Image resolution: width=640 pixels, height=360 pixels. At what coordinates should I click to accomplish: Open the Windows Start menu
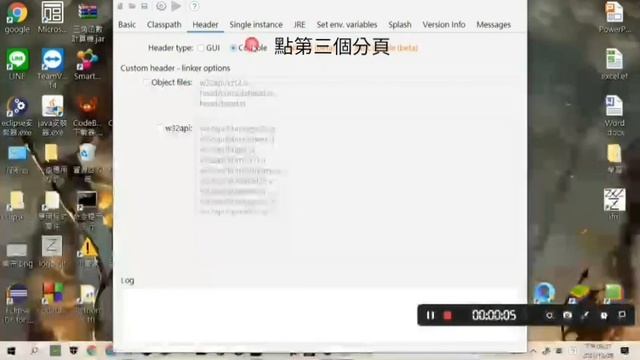(x=11, y=351)
